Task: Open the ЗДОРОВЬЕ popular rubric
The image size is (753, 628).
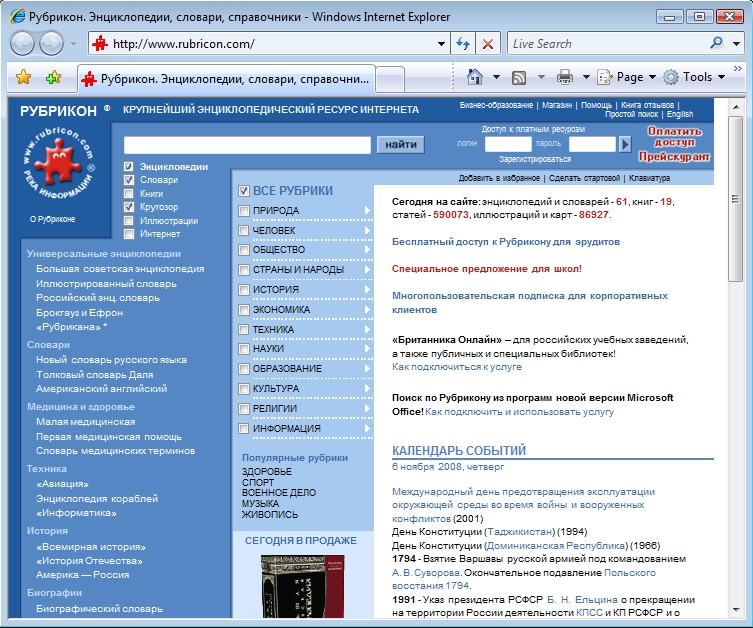Action: pos(267,471)
